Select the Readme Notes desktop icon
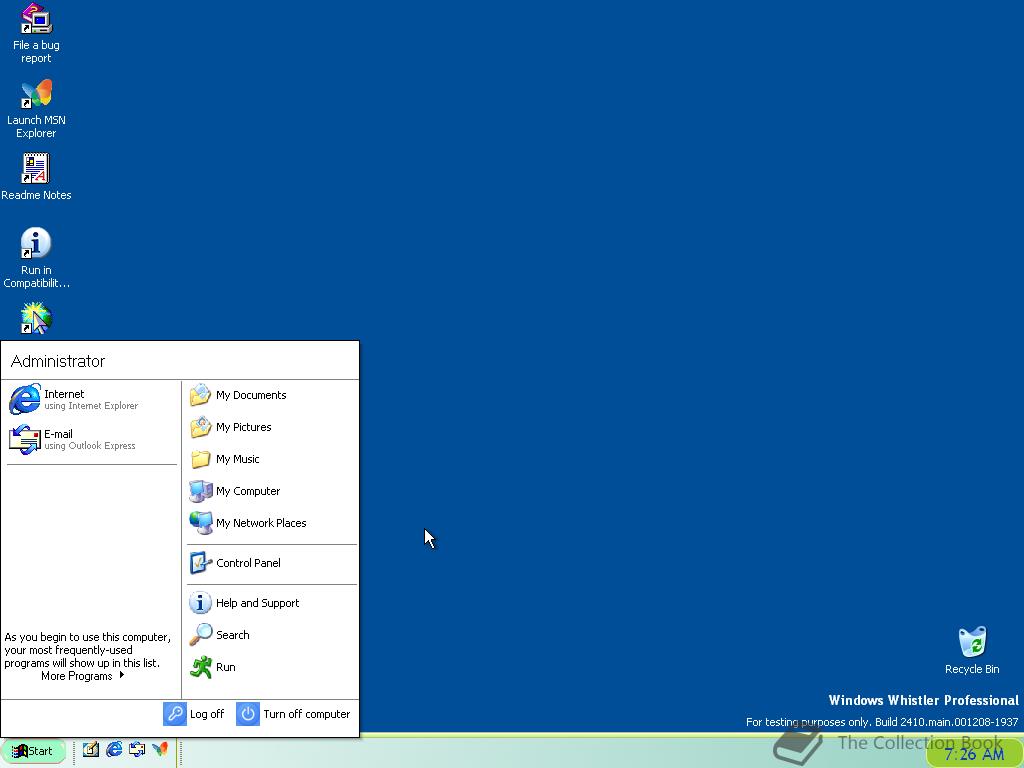1024x768 pixels. 36,177
